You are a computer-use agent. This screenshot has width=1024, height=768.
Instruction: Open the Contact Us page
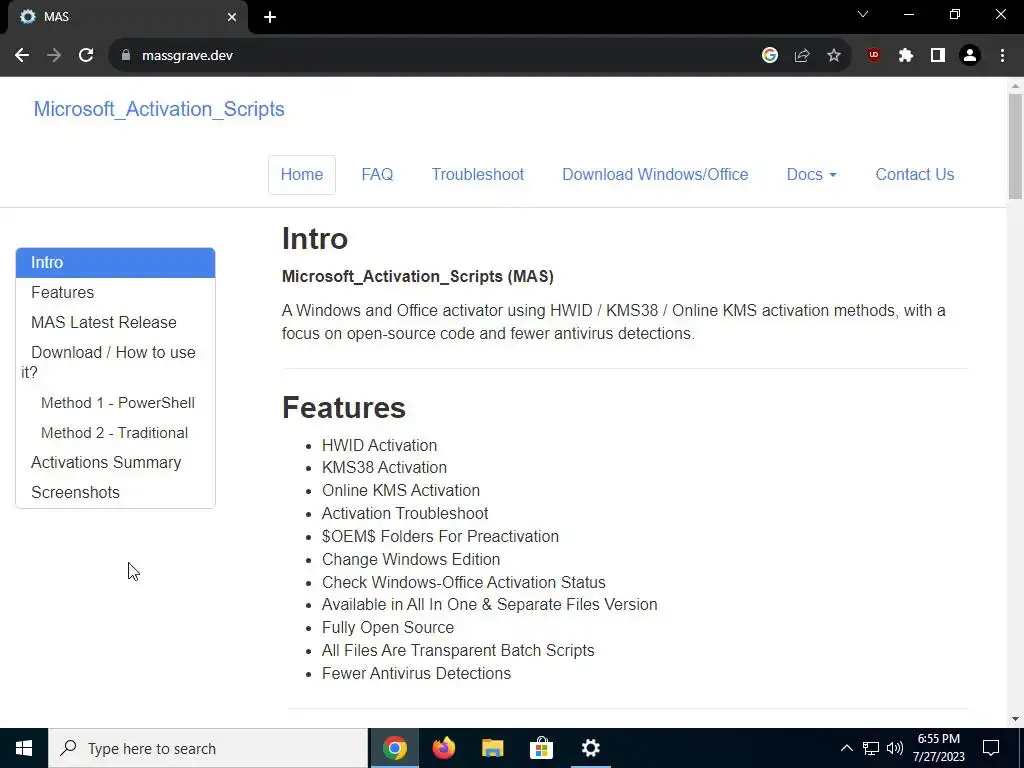click(914, 174)
